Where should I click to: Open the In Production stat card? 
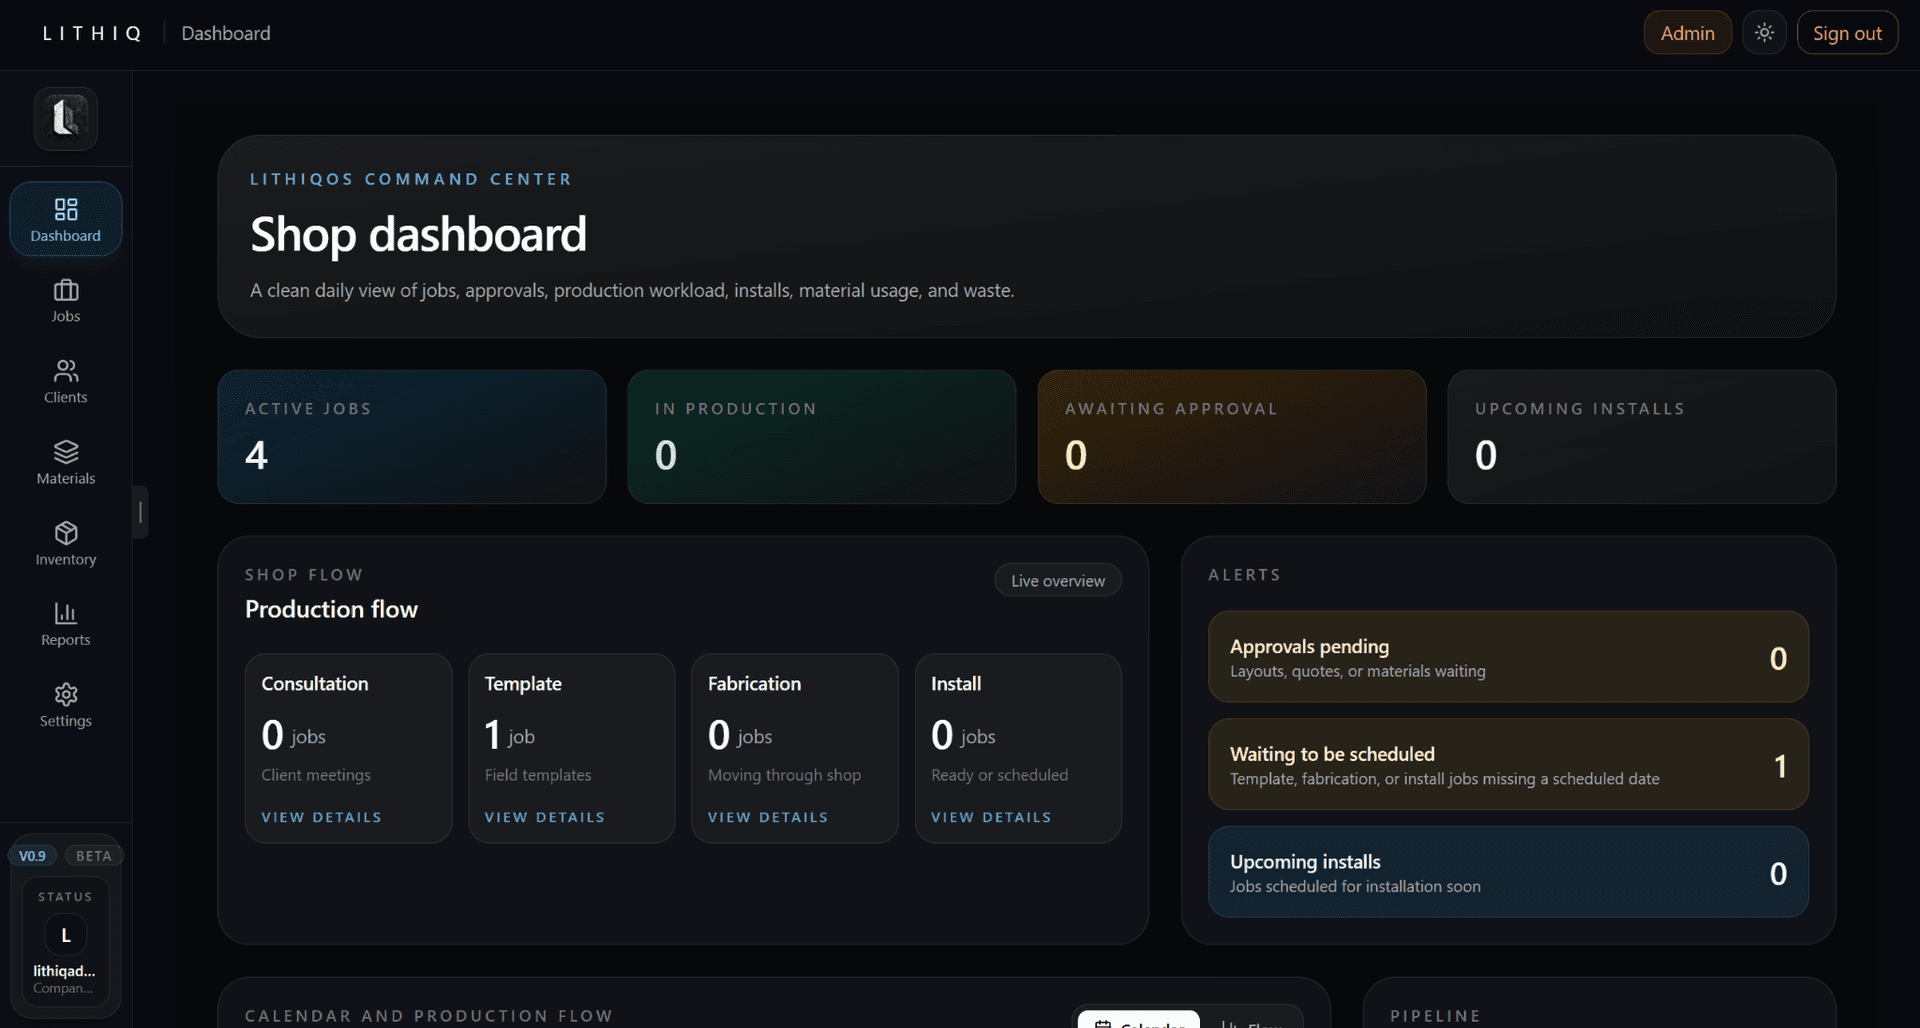822,437
